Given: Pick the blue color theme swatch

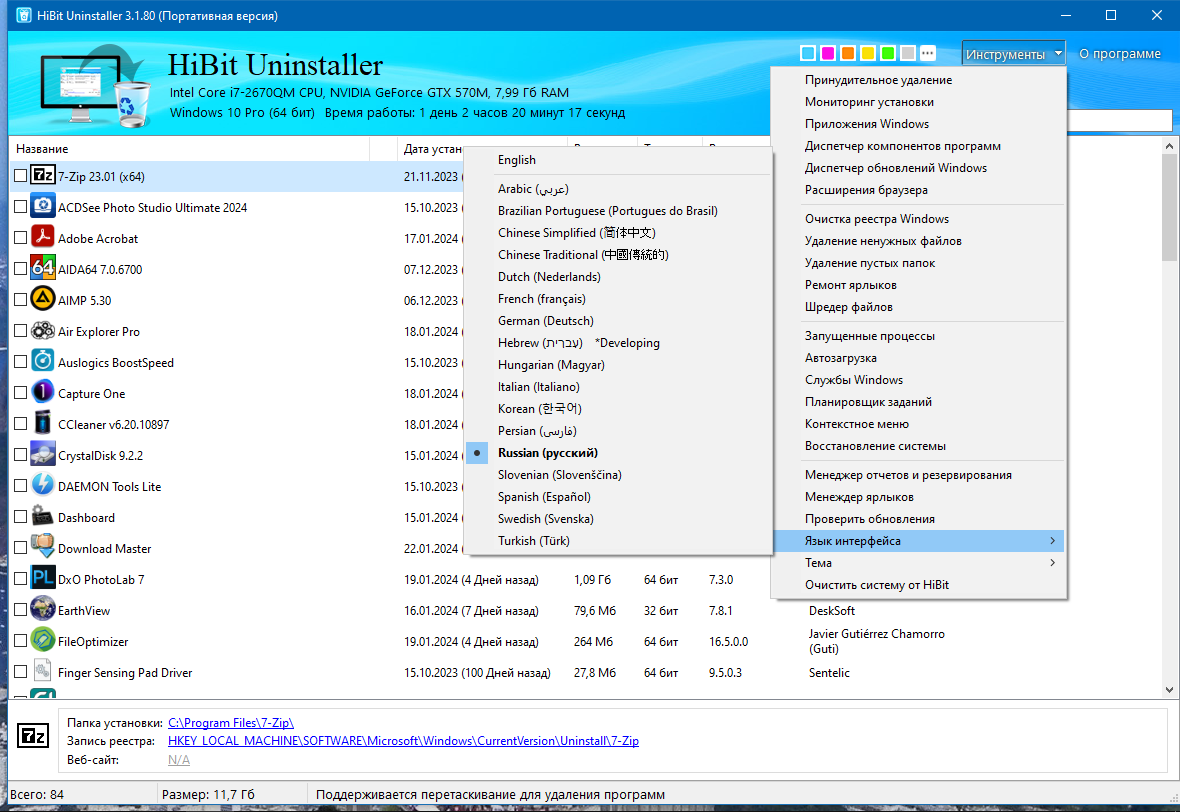Looking at the screenshot, I should 807,53.
